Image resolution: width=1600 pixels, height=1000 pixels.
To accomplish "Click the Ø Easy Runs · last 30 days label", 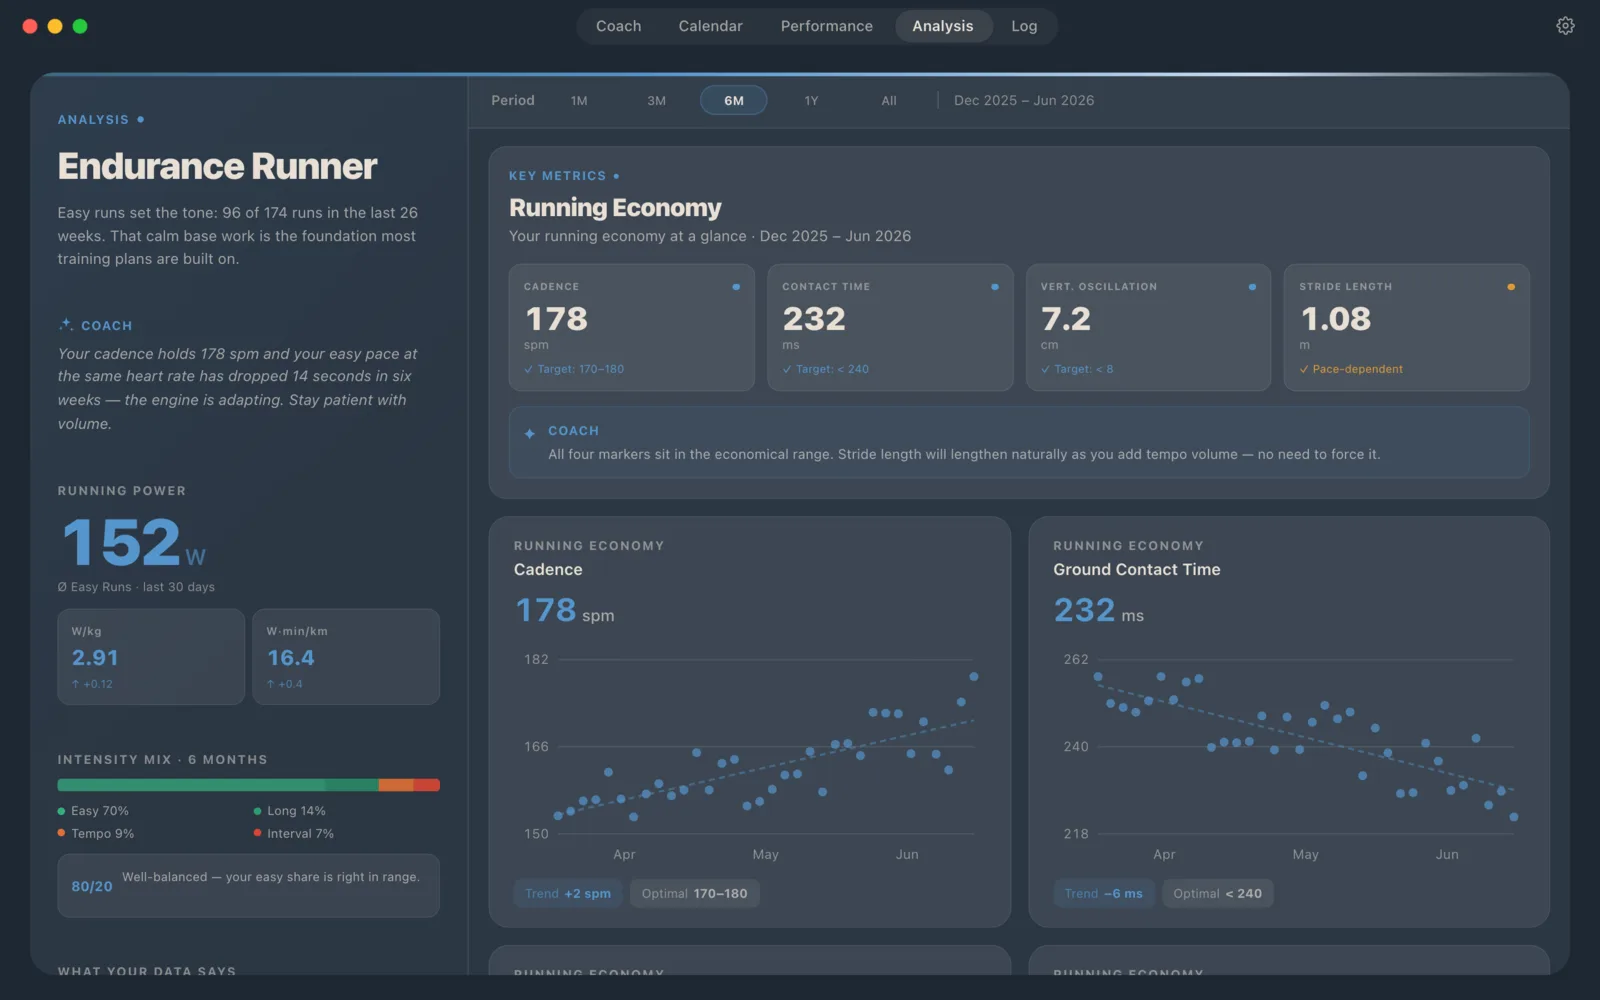I will point(136,587).
